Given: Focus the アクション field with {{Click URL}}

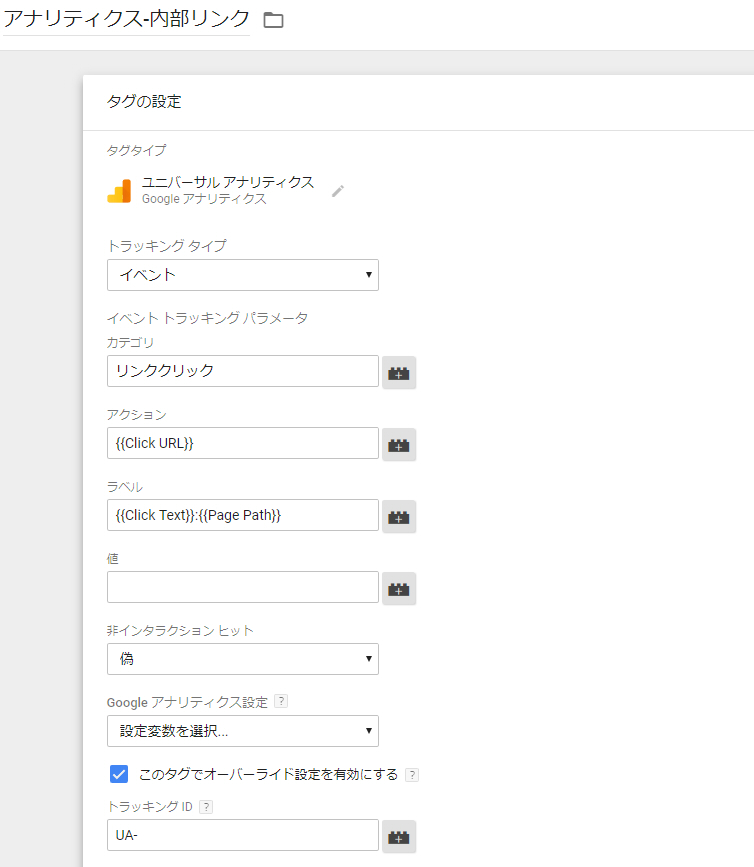Looking at the screenshot, I should pyautogui.click(x=243, y=443).
